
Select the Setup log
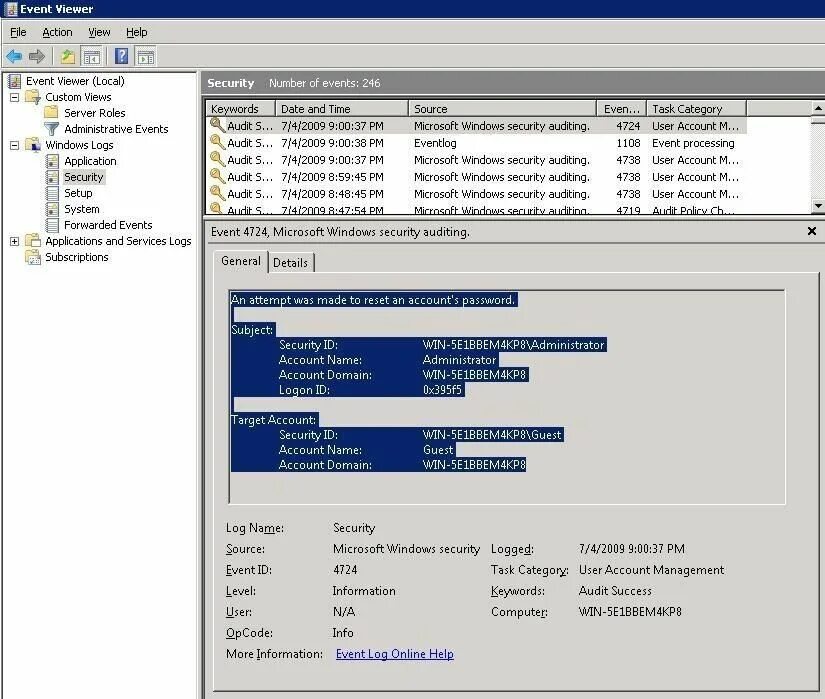pyautogui.click(x=78, y=193)
